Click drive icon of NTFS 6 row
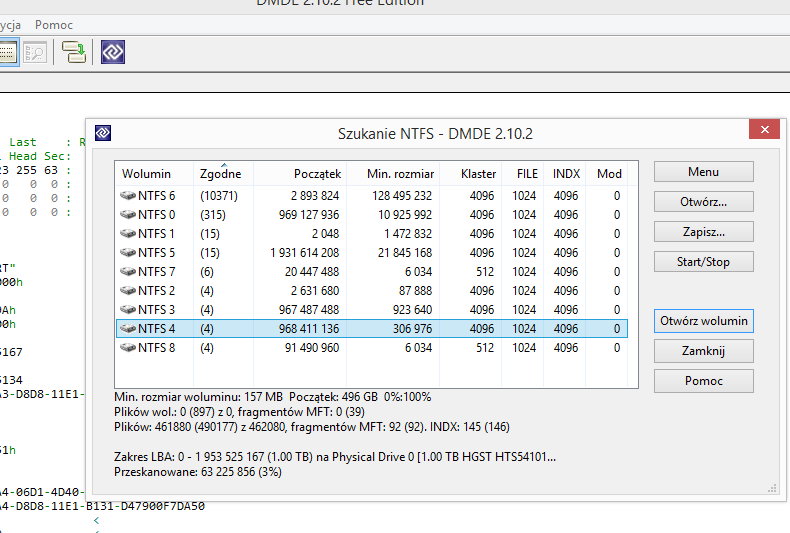This screenshot has height=533, width=790. tap(128, 195)
